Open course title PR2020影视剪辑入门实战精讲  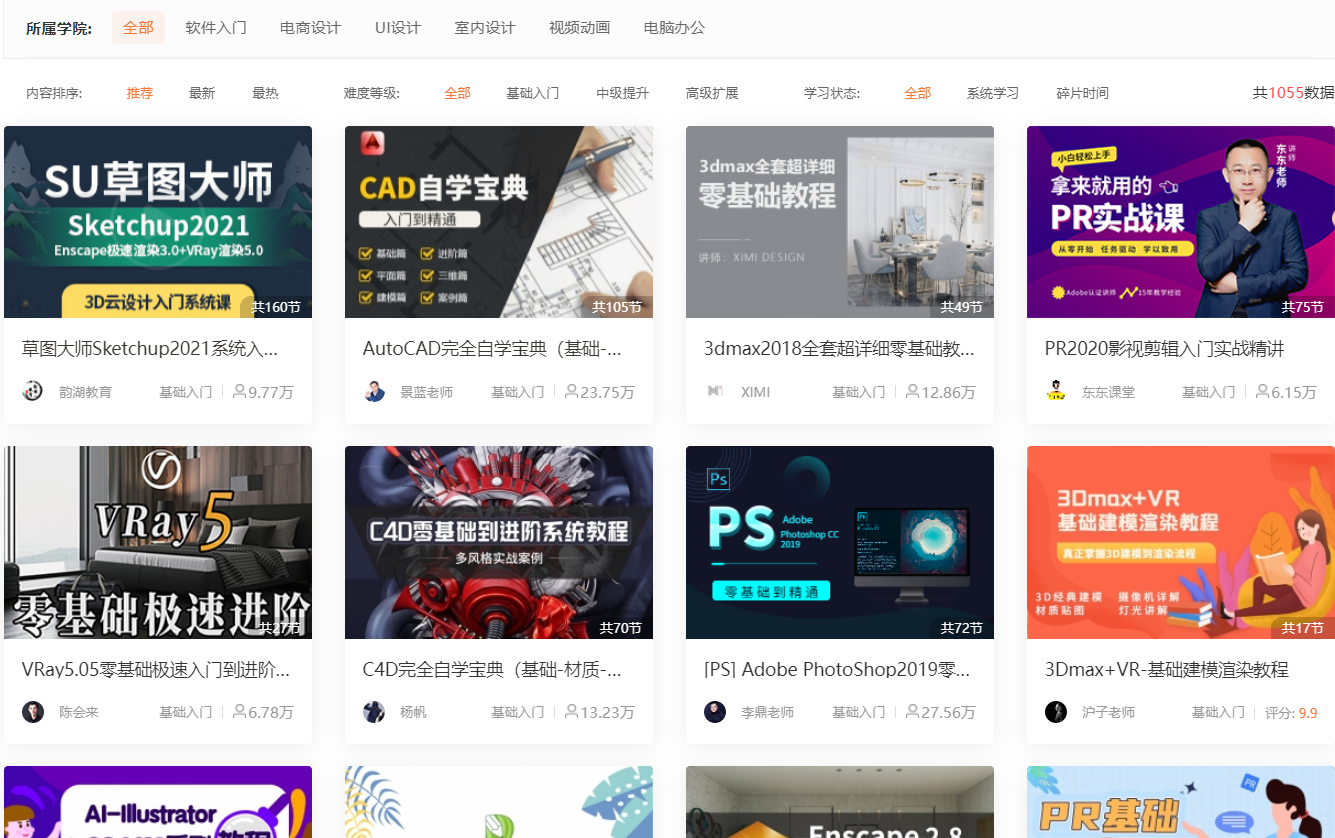(1164, 349)
